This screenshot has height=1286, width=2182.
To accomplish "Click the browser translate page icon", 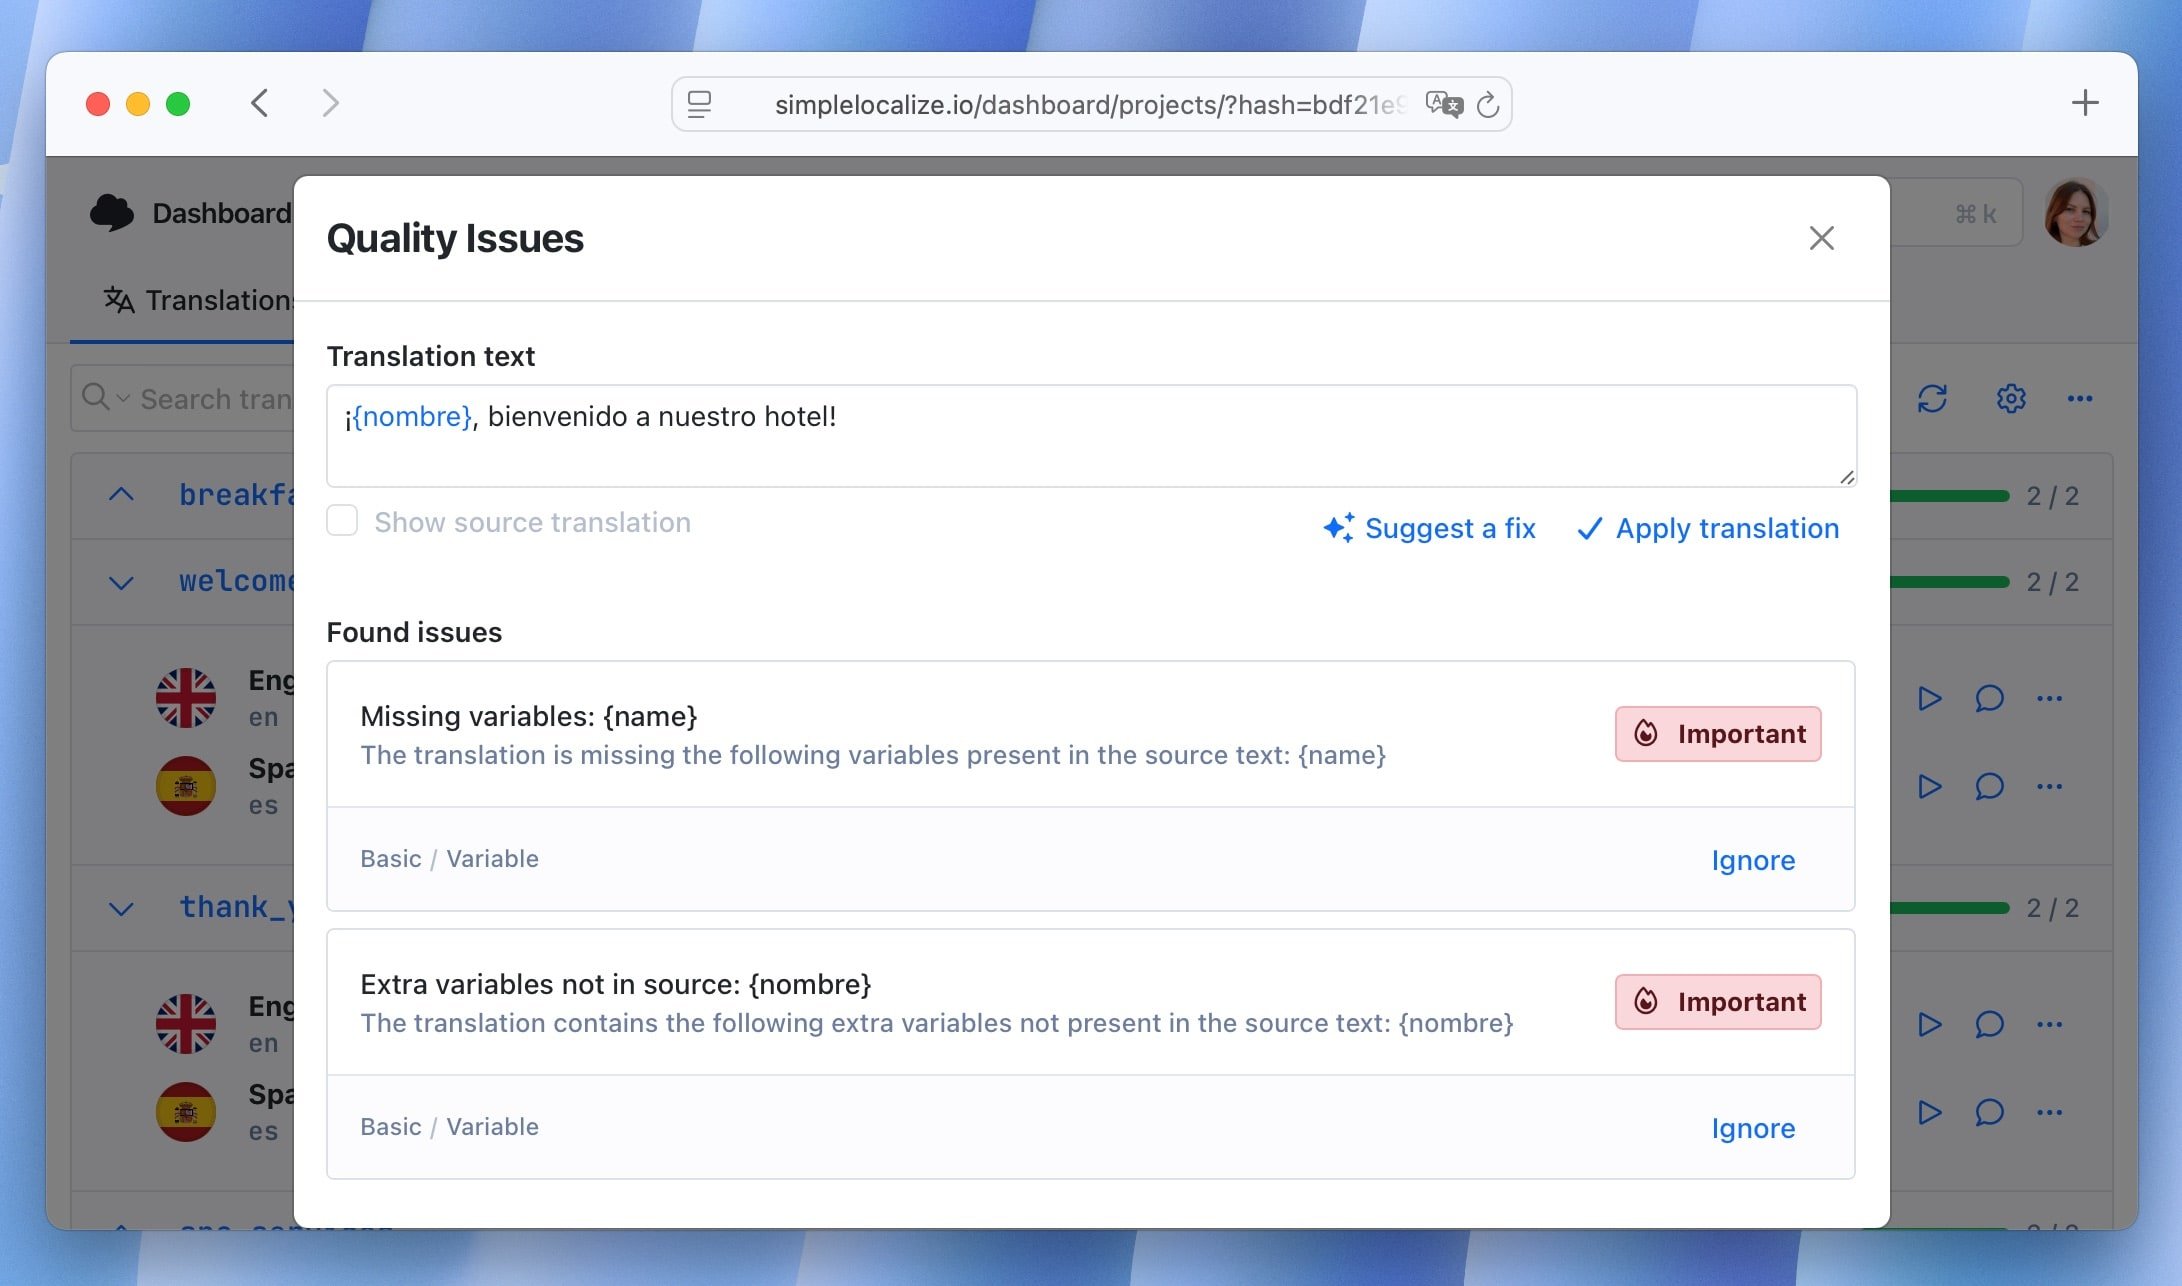I will pos(1443,105).
